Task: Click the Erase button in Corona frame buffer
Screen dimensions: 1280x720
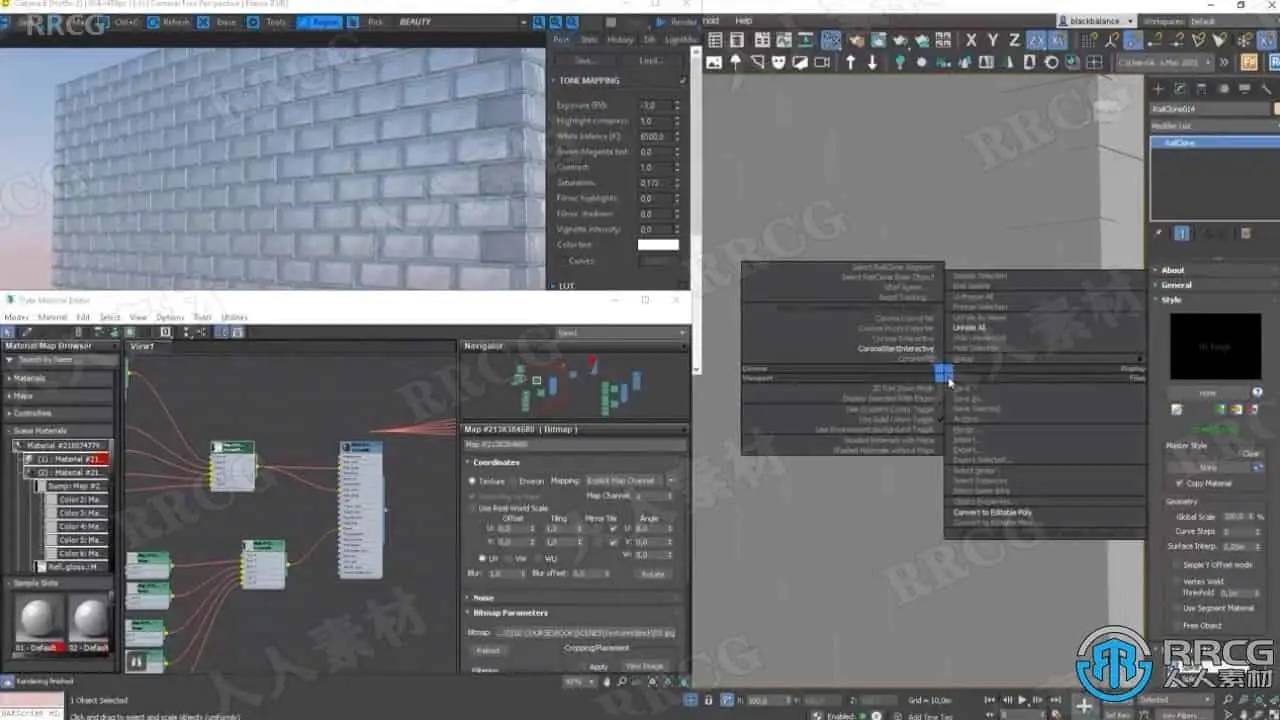Action: [218, 22]
